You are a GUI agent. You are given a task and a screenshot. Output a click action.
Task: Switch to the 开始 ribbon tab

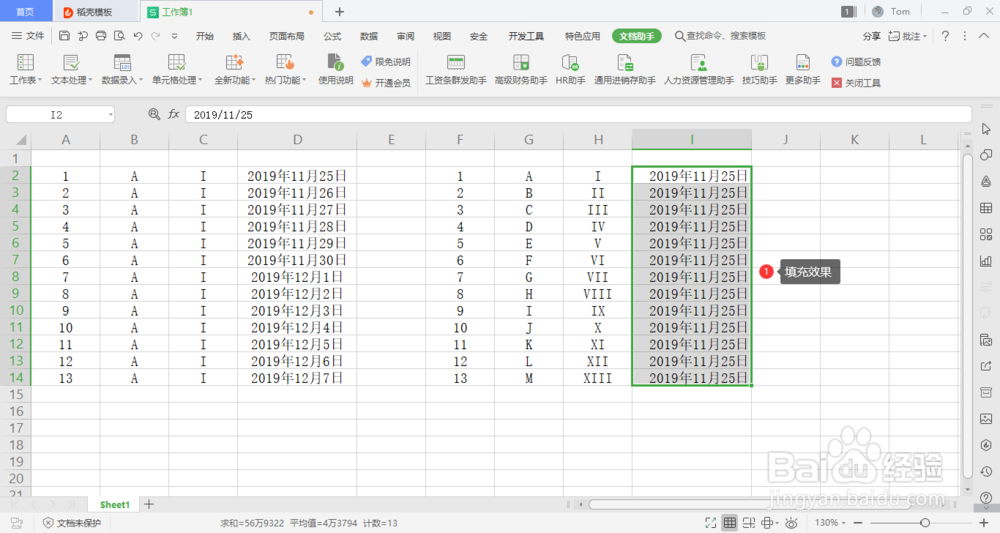point(205,36)
